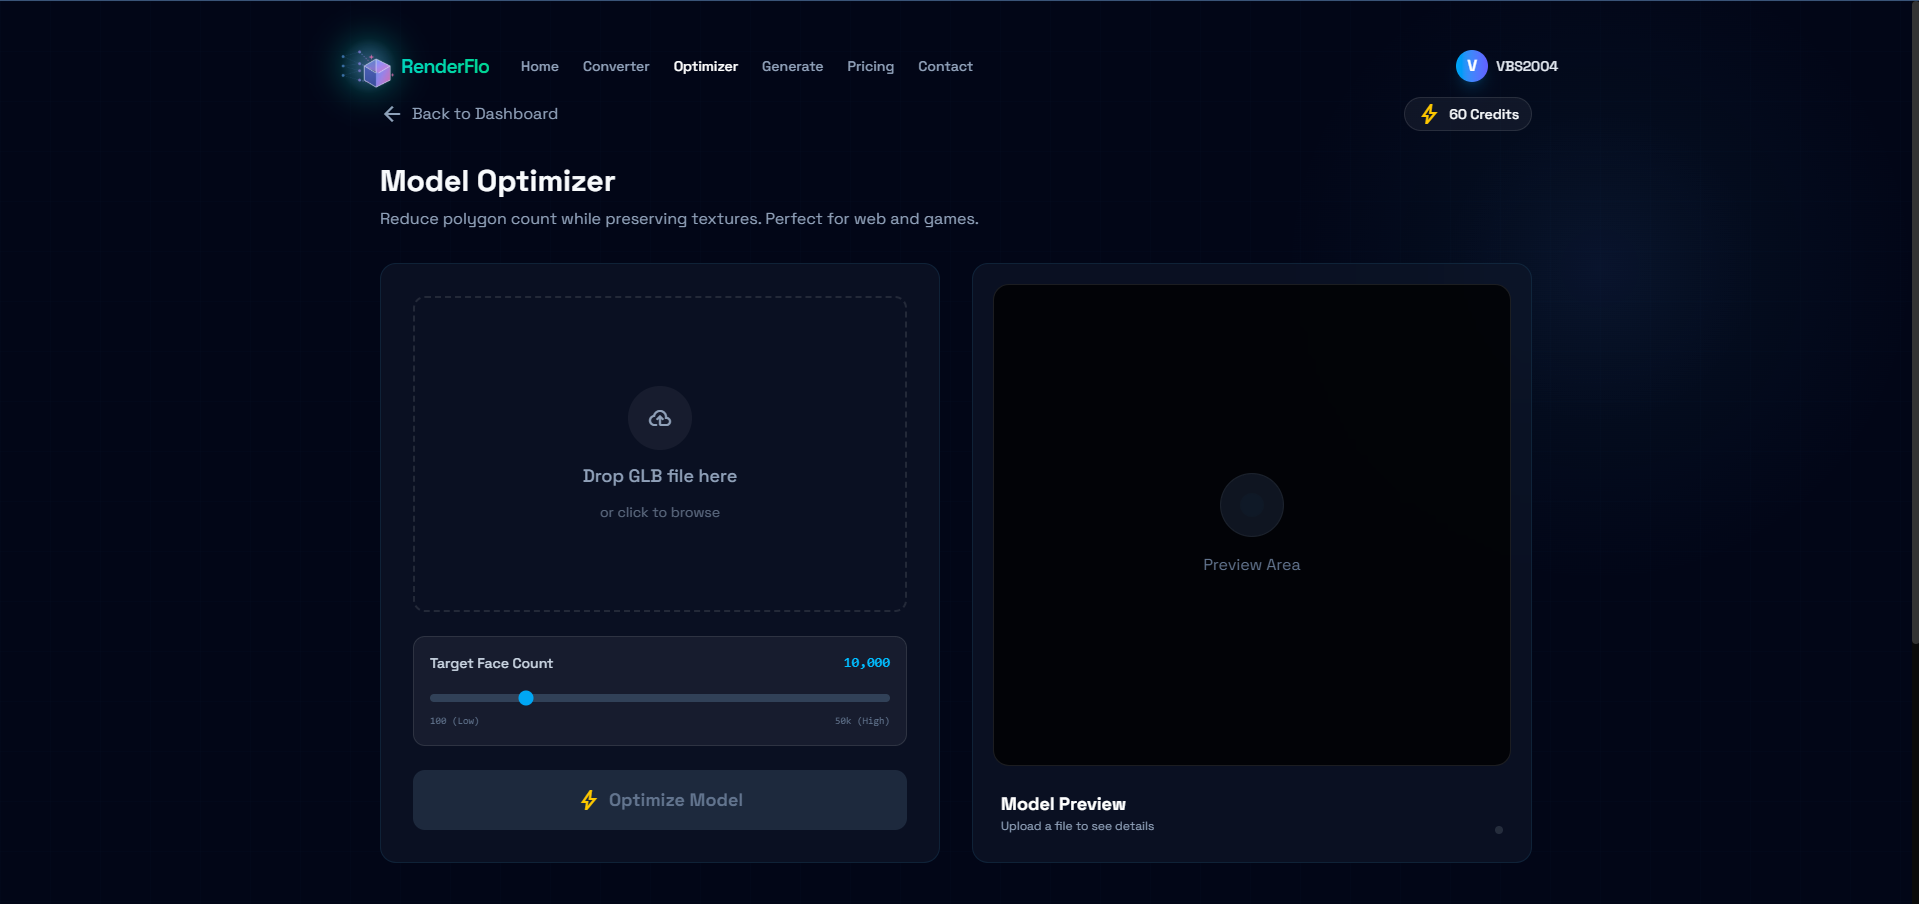Screen dimensions: 1919x904
Task: Select the Optimizer tab in navigation
Action: point(705,66)
